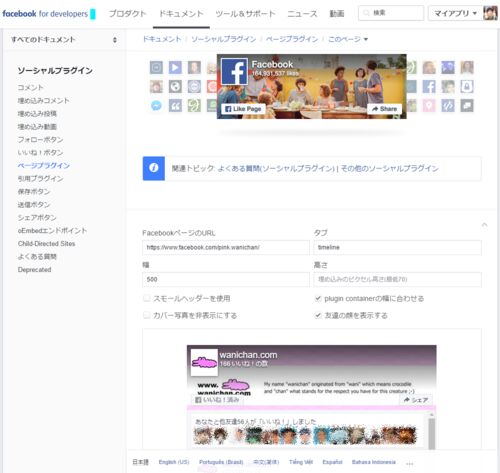Open いいね！ボタン in the sidebar

[40, 152]
